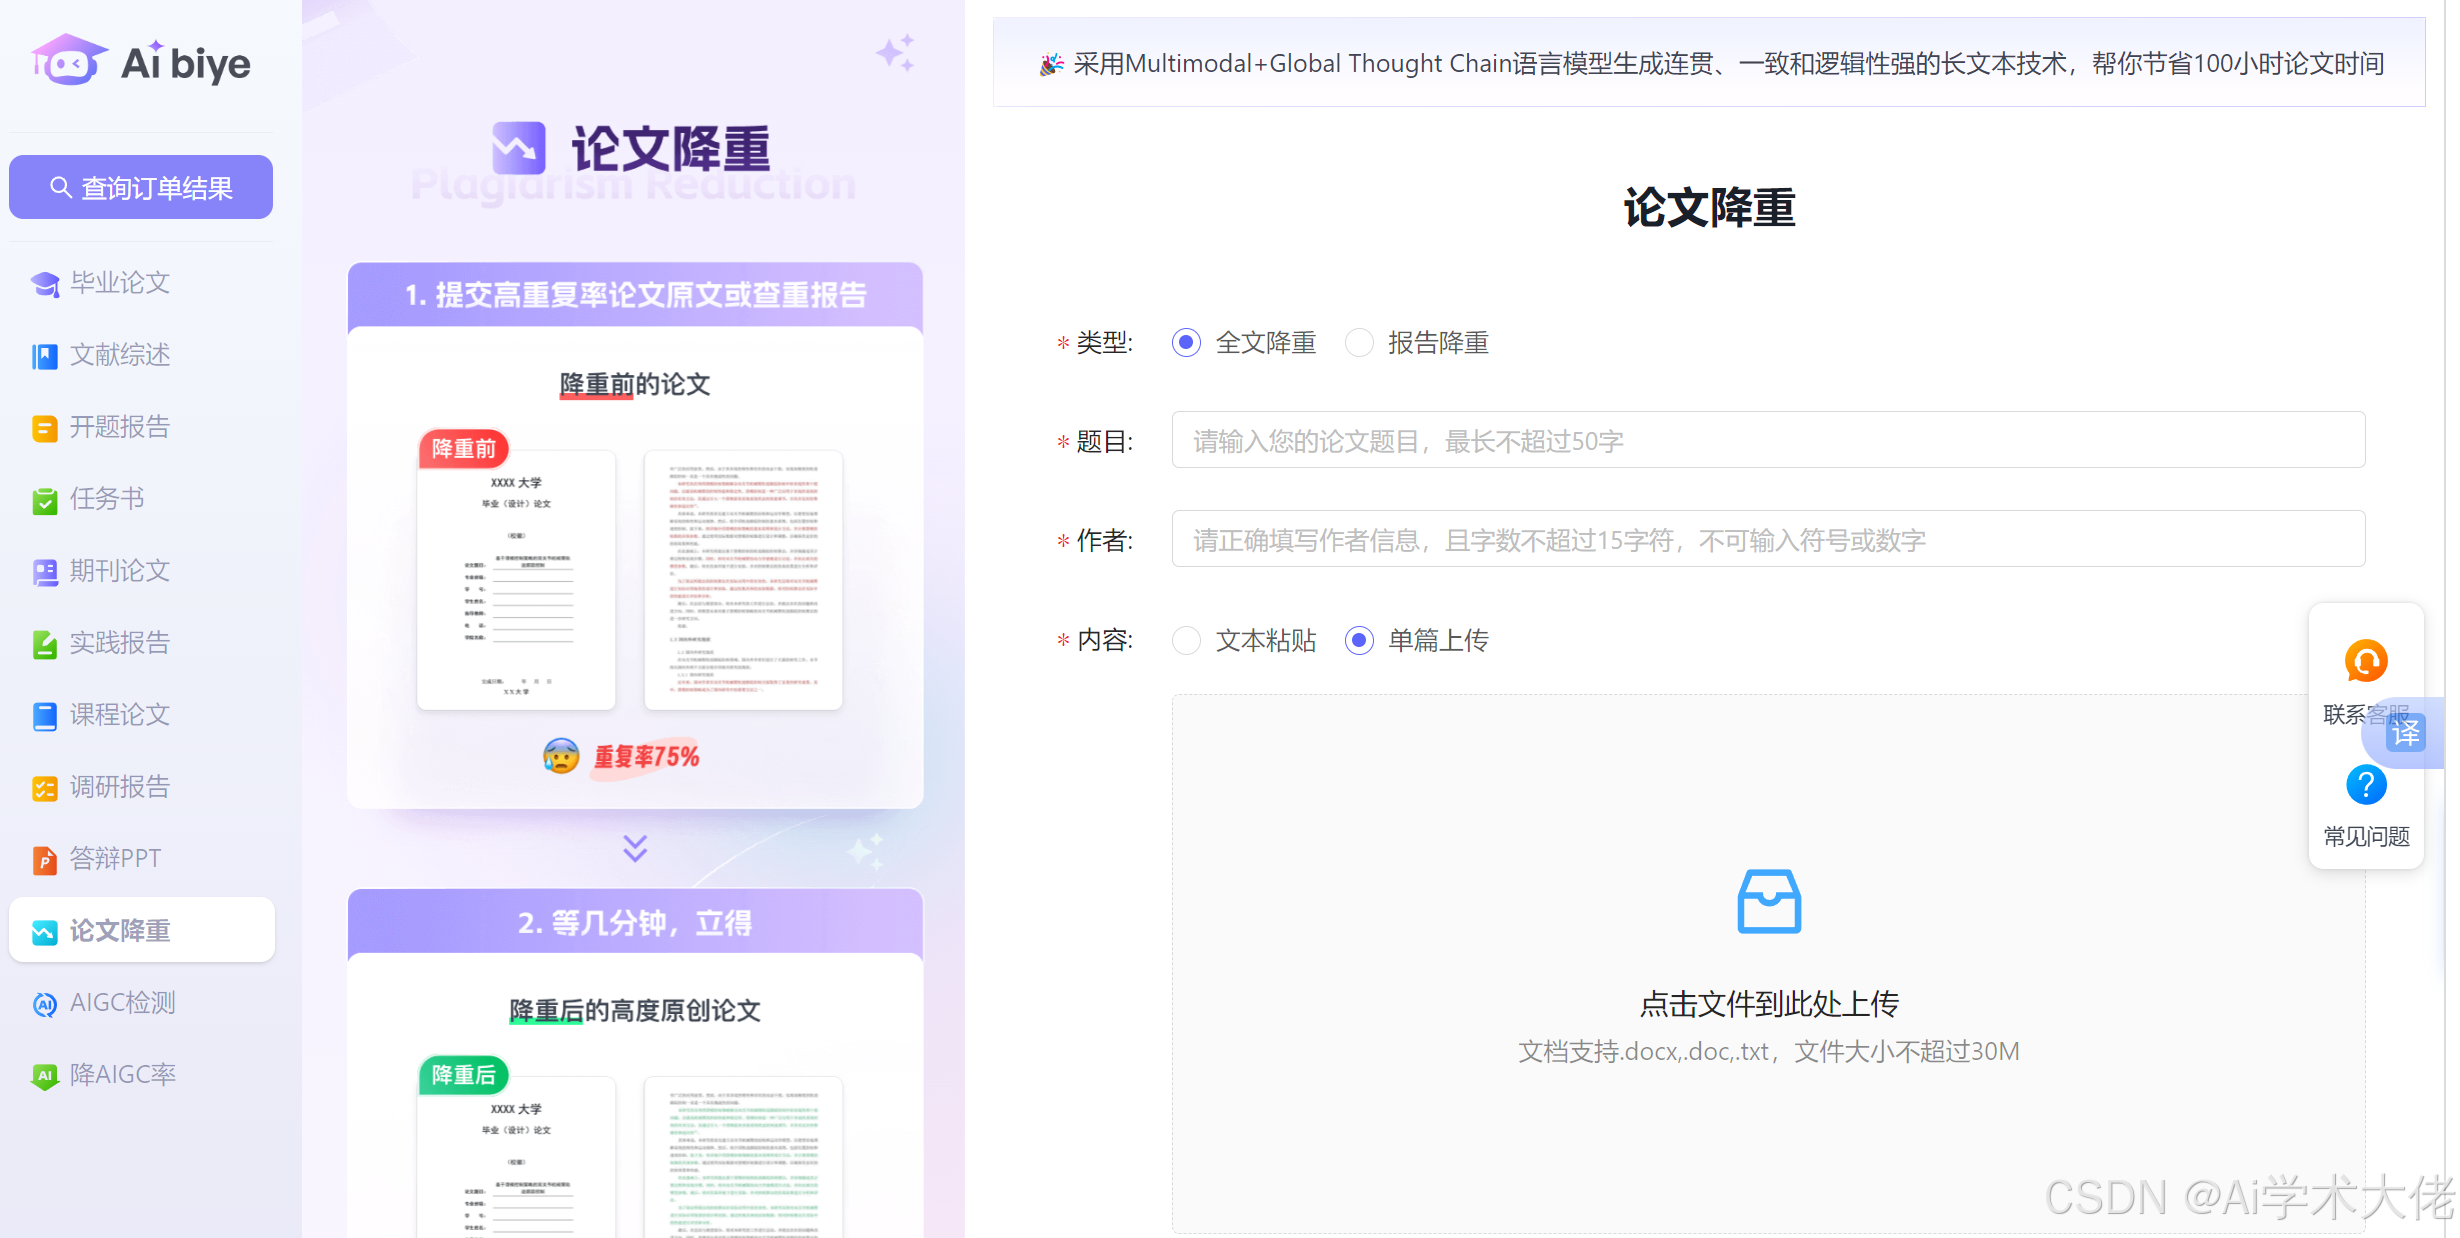This screenshot has width=2460, height=1238.
Task: Click the upload inbox icon
Action: pyautogui.click(x=1769, y=901)
